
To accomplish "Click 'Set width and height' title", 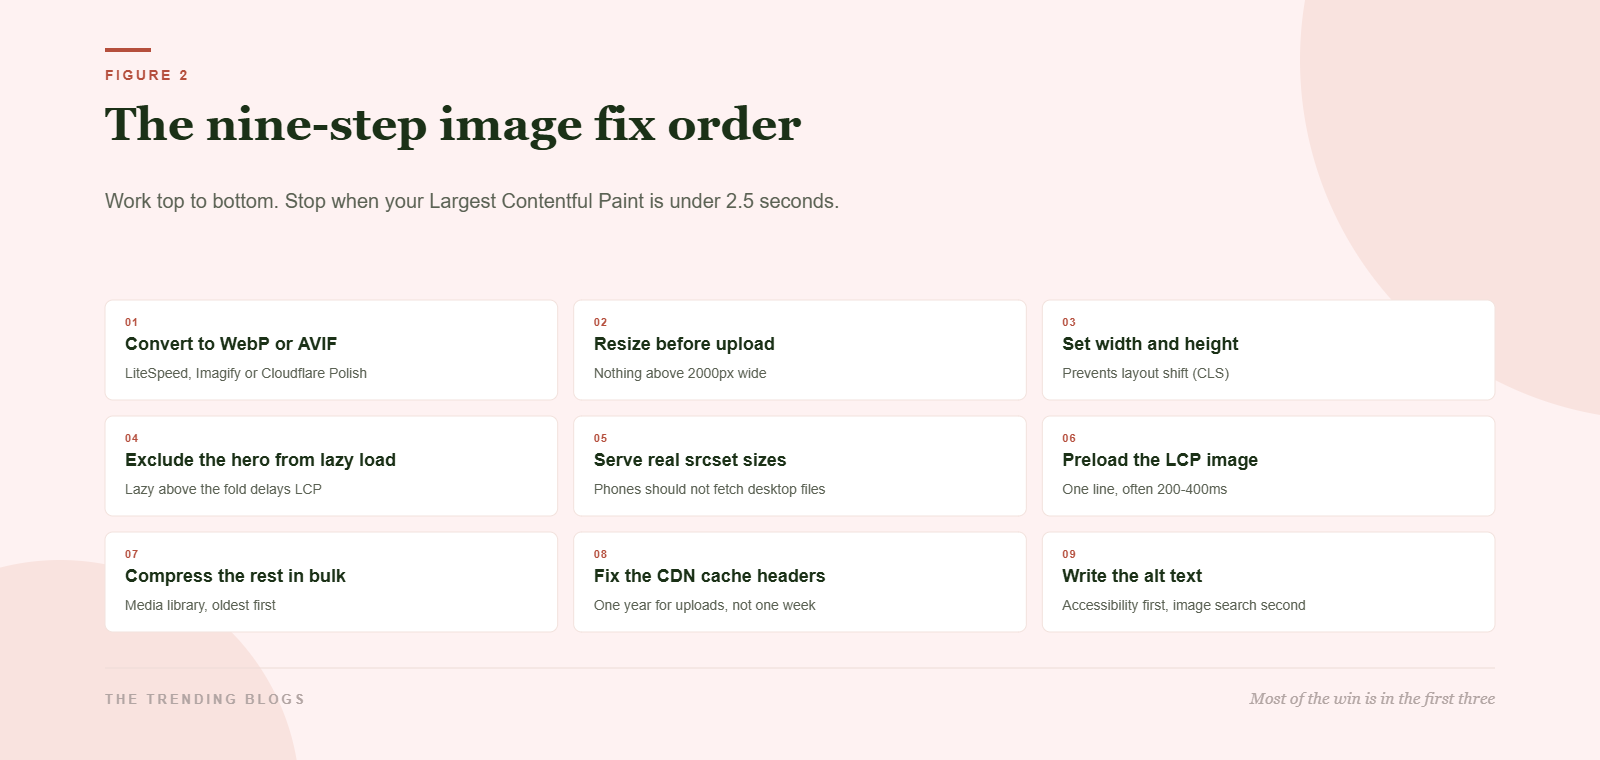I will coord(1150,344).
